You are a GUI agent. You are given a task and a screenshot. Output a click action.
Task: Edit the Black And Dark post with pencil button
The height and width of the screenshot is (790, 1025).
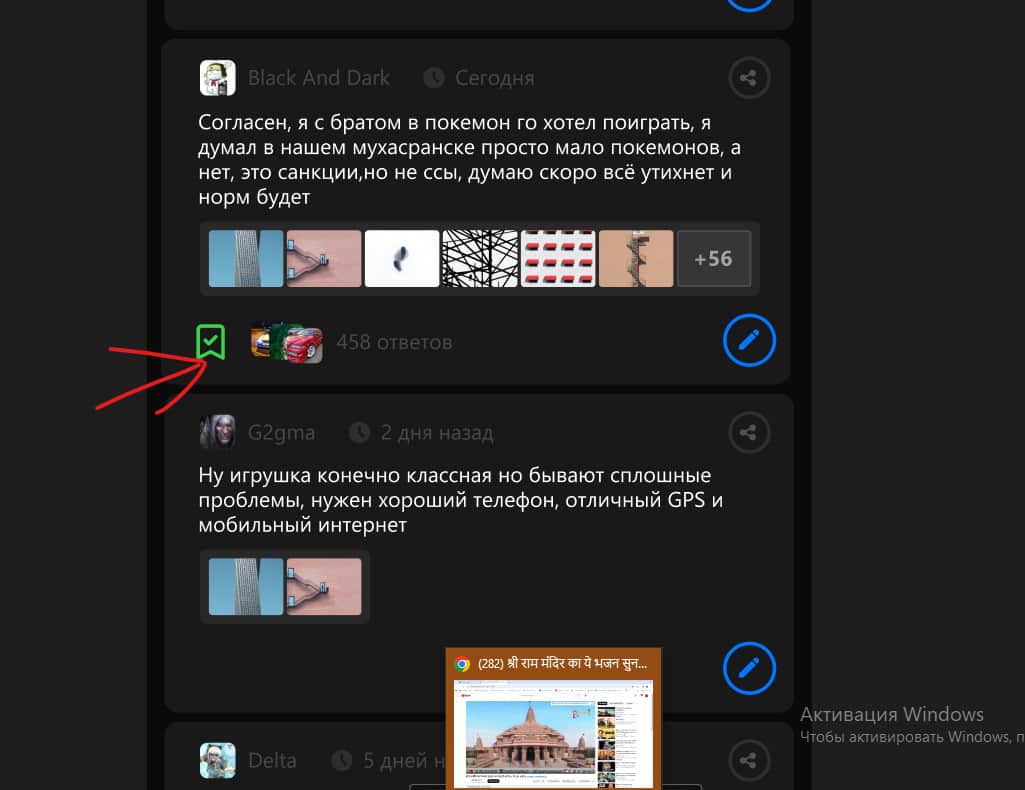[749, 342]
